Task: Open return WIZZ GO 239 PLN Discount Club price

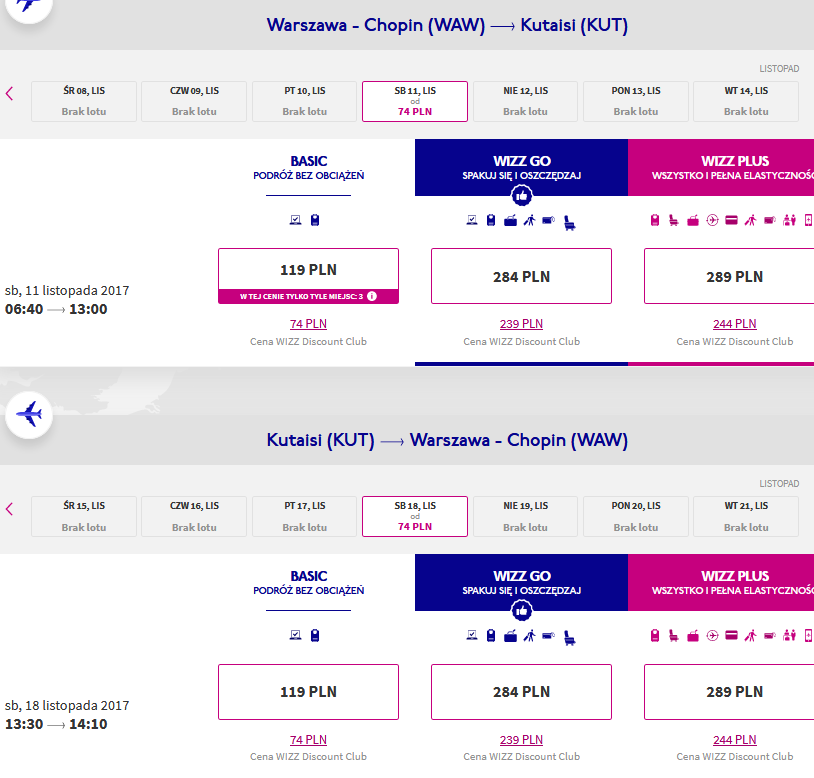Action: 521,740
